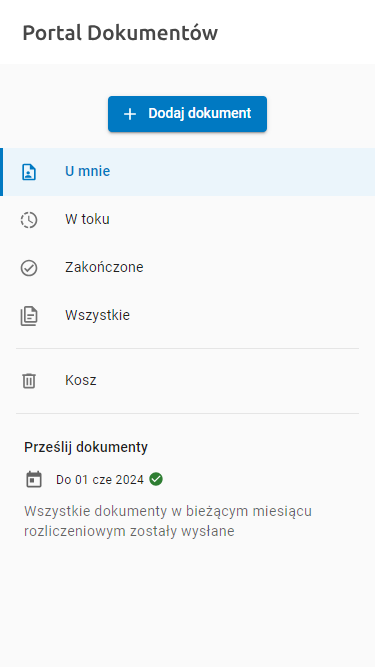The image size is (375, 667).
Task: Click the Portal Dokumentów title
Action: point(120,33)
